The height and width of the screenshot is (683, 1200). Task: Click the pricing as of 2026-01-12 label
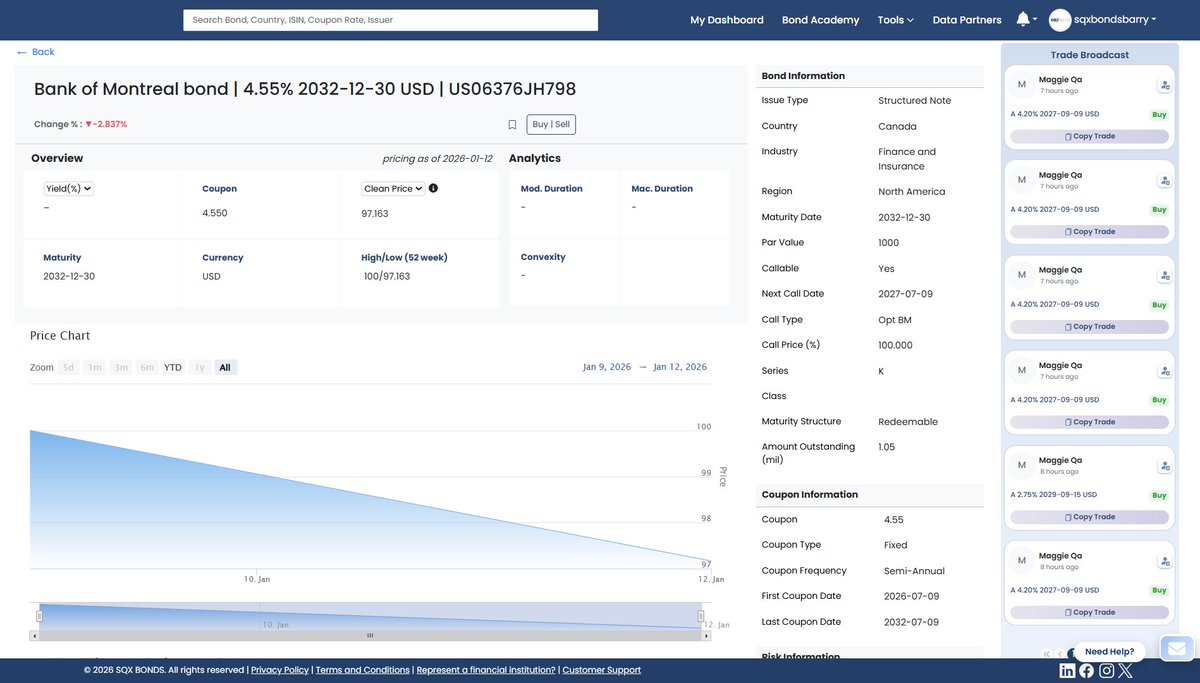[x=437, y=159]
